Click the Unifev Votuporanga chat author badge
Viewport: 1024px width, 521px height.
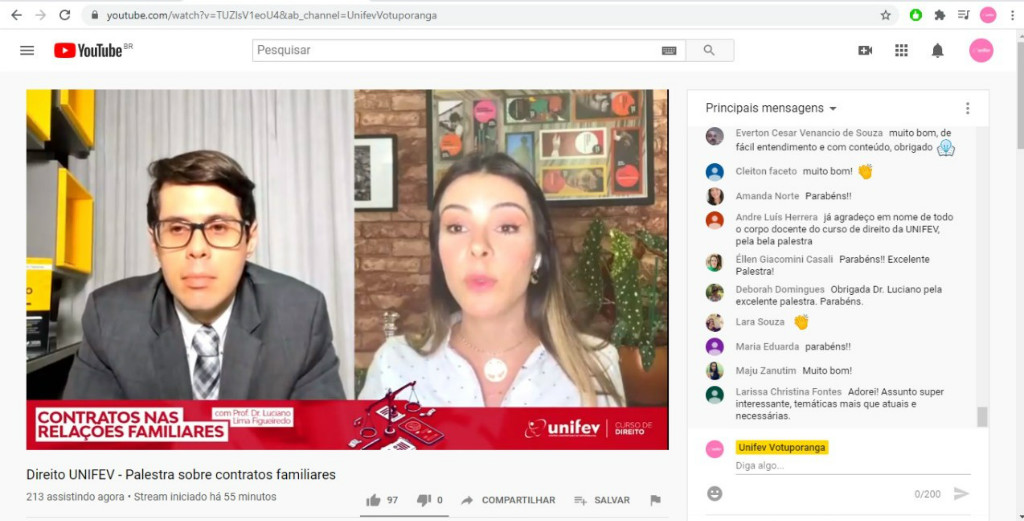pos(782,448)
